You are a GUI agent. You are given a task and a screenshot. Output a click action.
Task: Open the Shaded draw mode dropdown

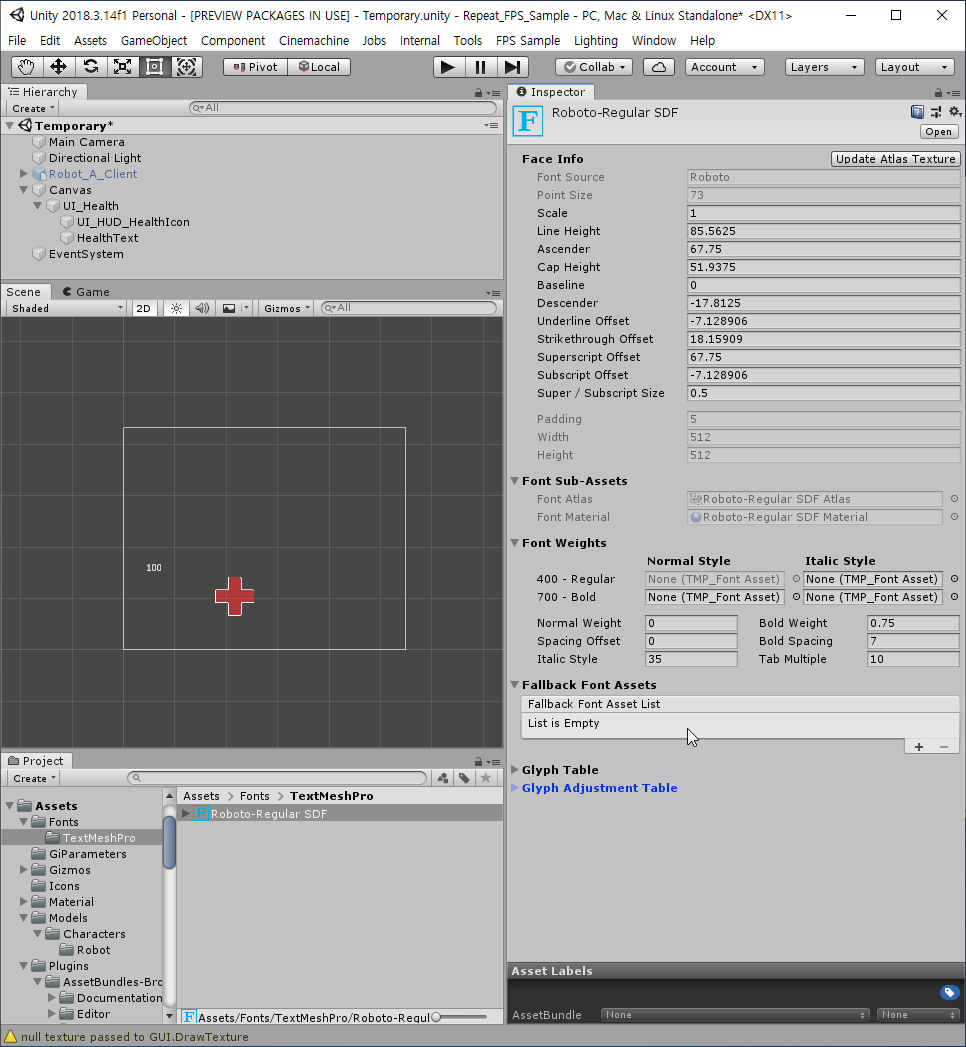coord(66,308)
